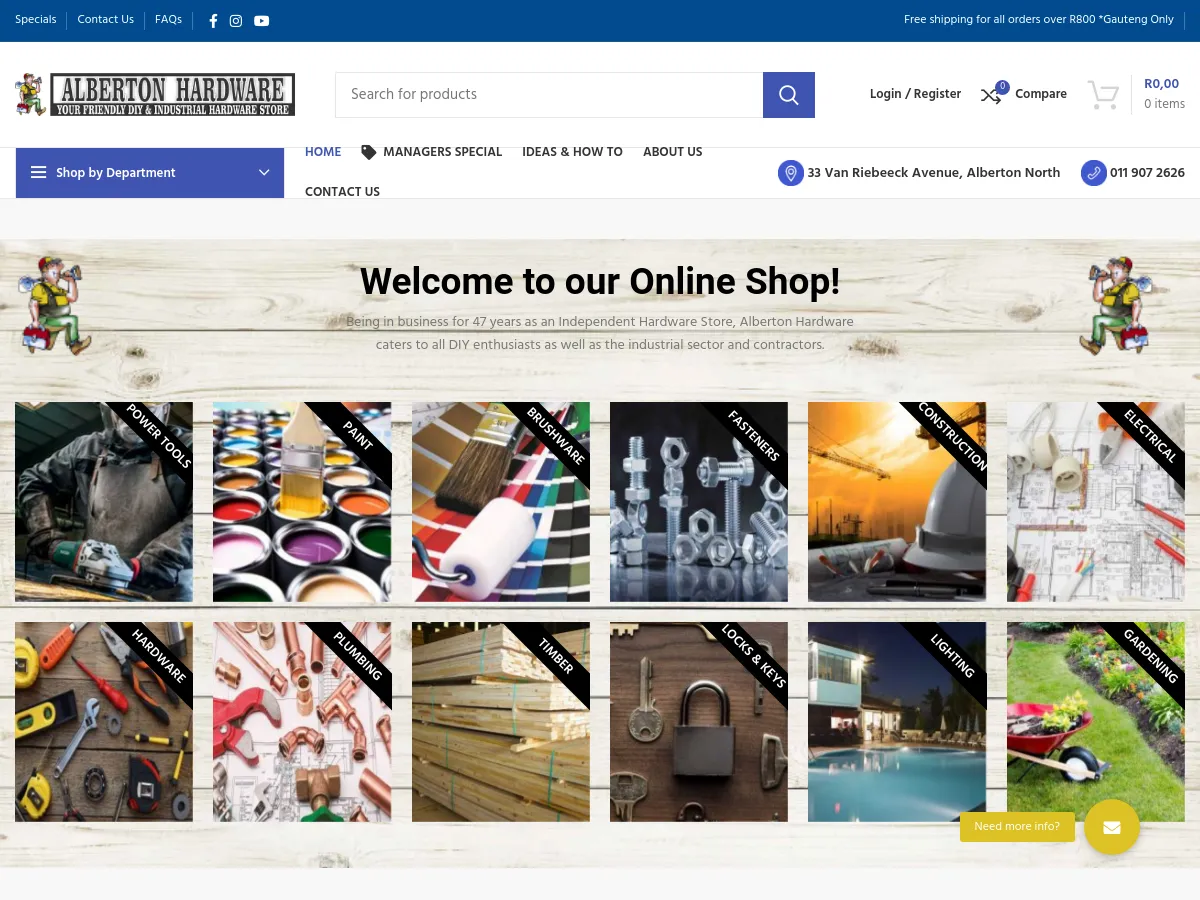Open the Instagram icon in the header
The height and width of the screenshot is (900, 1200).
coord(235,21)
